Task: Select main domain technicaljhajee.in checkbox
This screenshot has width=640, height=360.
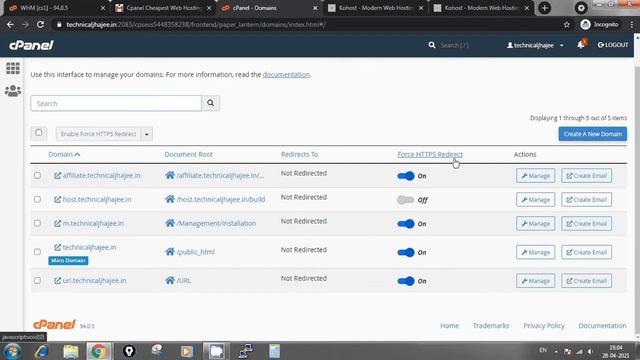Action: coord(37,251)
